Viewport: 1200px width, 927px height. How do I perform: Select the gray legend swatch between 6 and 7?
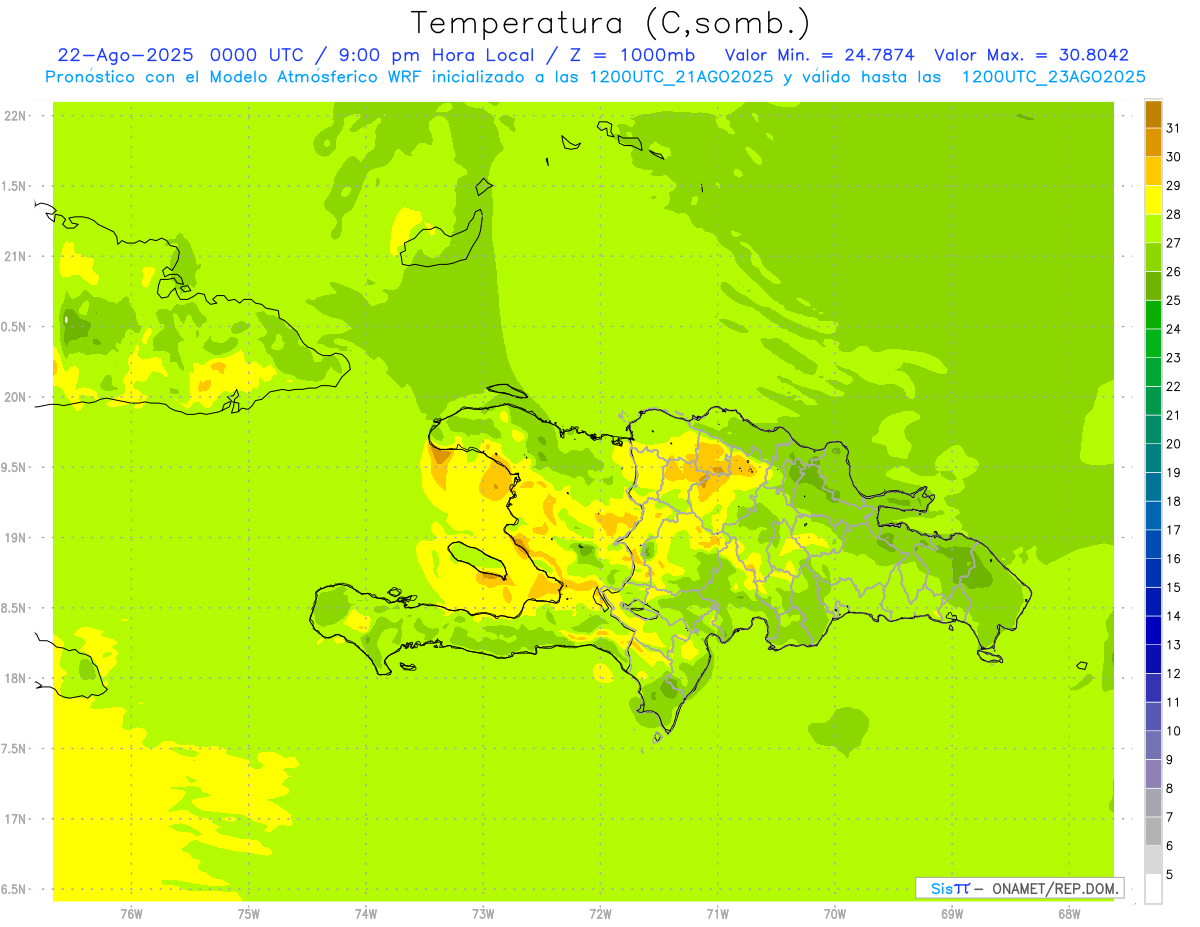point(1153,831)
